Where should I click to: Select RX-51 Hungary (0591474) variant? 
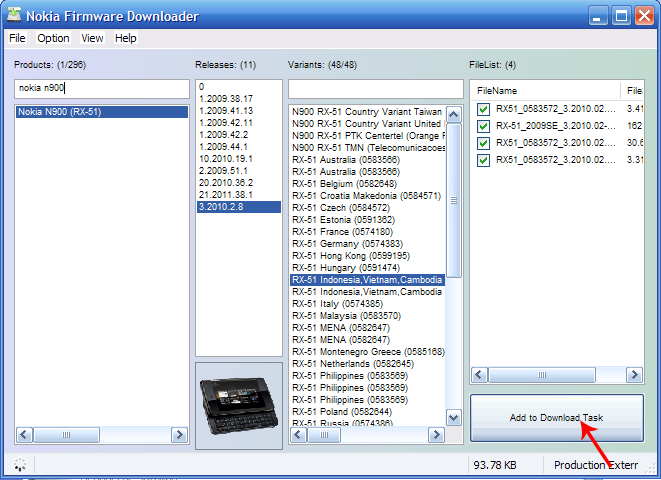pos(367,268)
